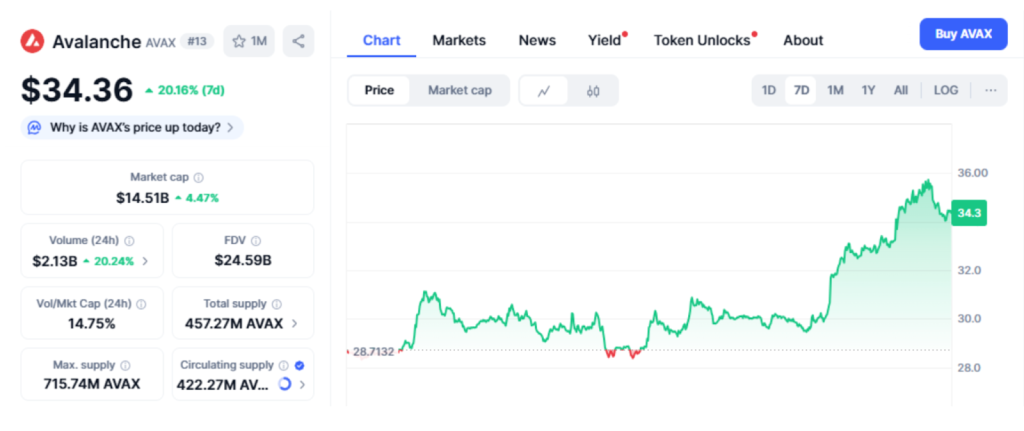The image size is (1024, 431).
Task: Switch to candlestick chart view
Action: tap(593, 91)
